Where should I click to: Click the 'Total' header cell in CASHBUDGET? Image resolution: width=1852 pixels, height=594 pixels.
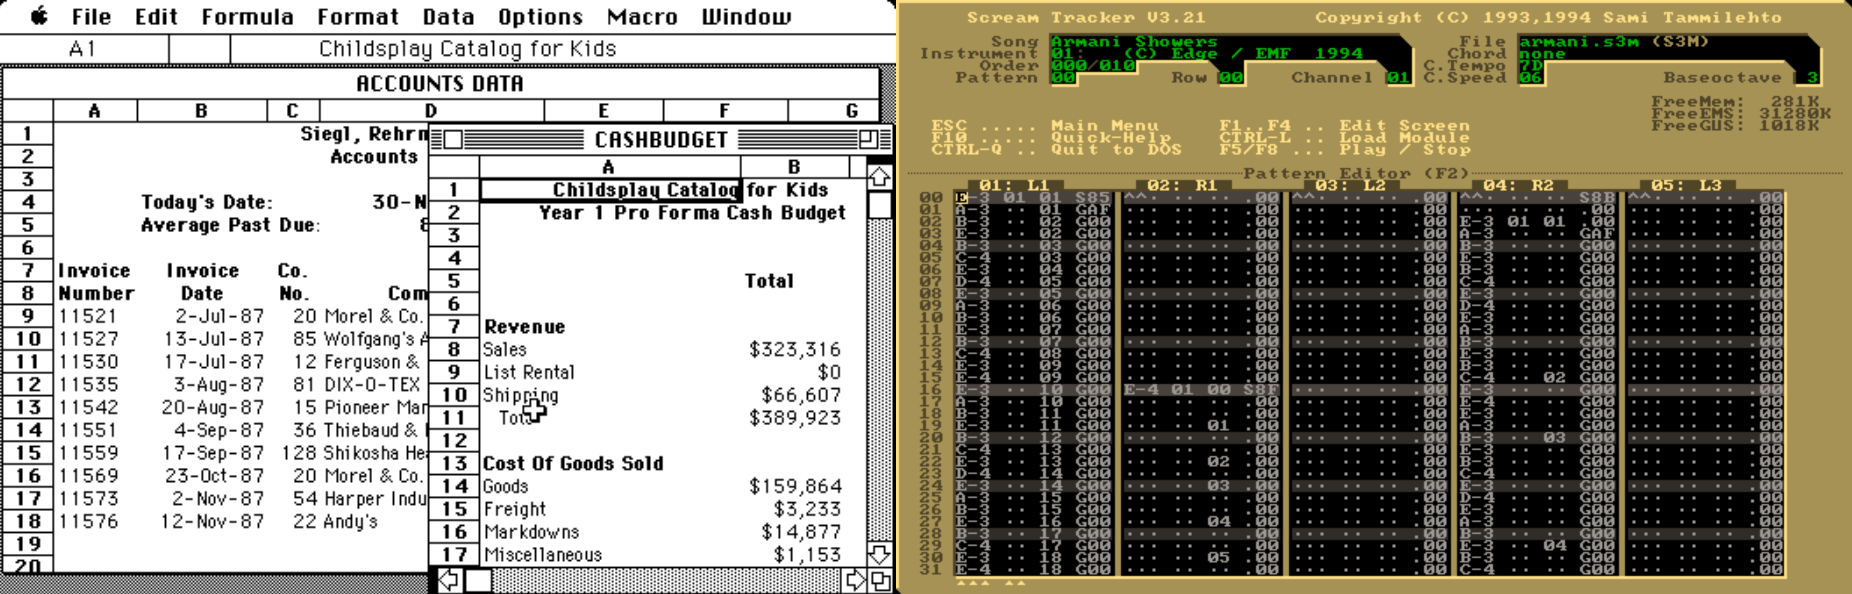pos(769,281)
